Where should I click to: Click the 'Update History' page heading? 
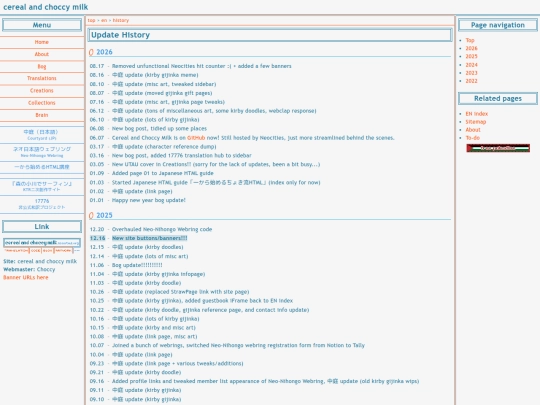[121, 35]
